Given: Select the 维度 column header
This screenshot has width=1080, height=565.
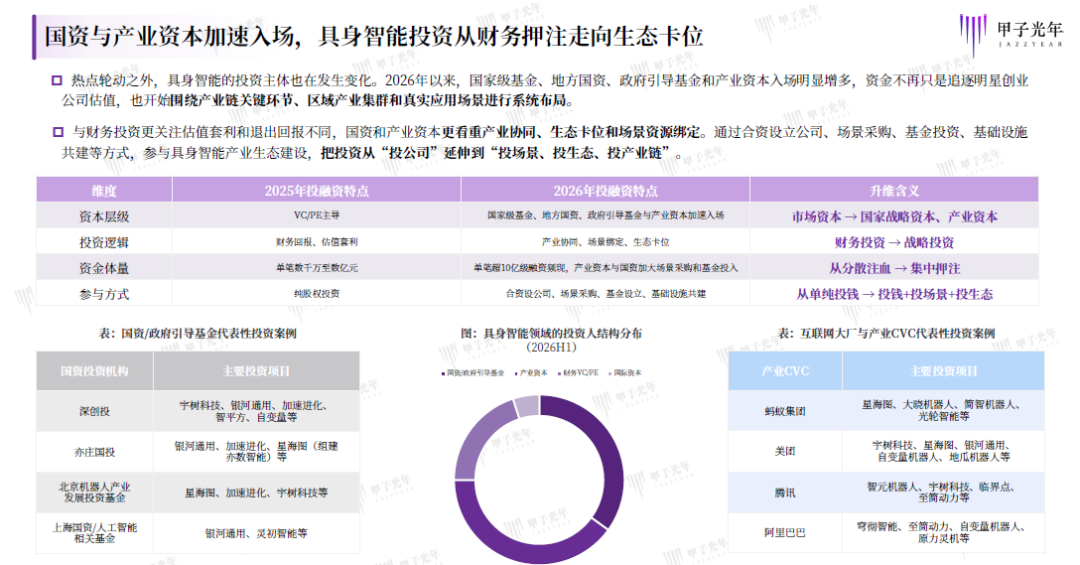Looking at the screenshot, I should pyautogui.click(x=104, y=191).
